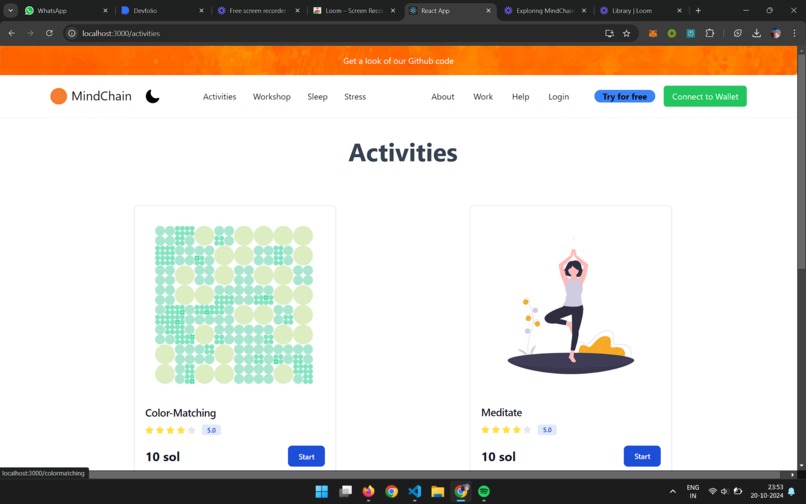Open the Extensions puzzle piece menu
This screenshot has height=504, width=806.
pyautogui.click(x=709, y=33)
